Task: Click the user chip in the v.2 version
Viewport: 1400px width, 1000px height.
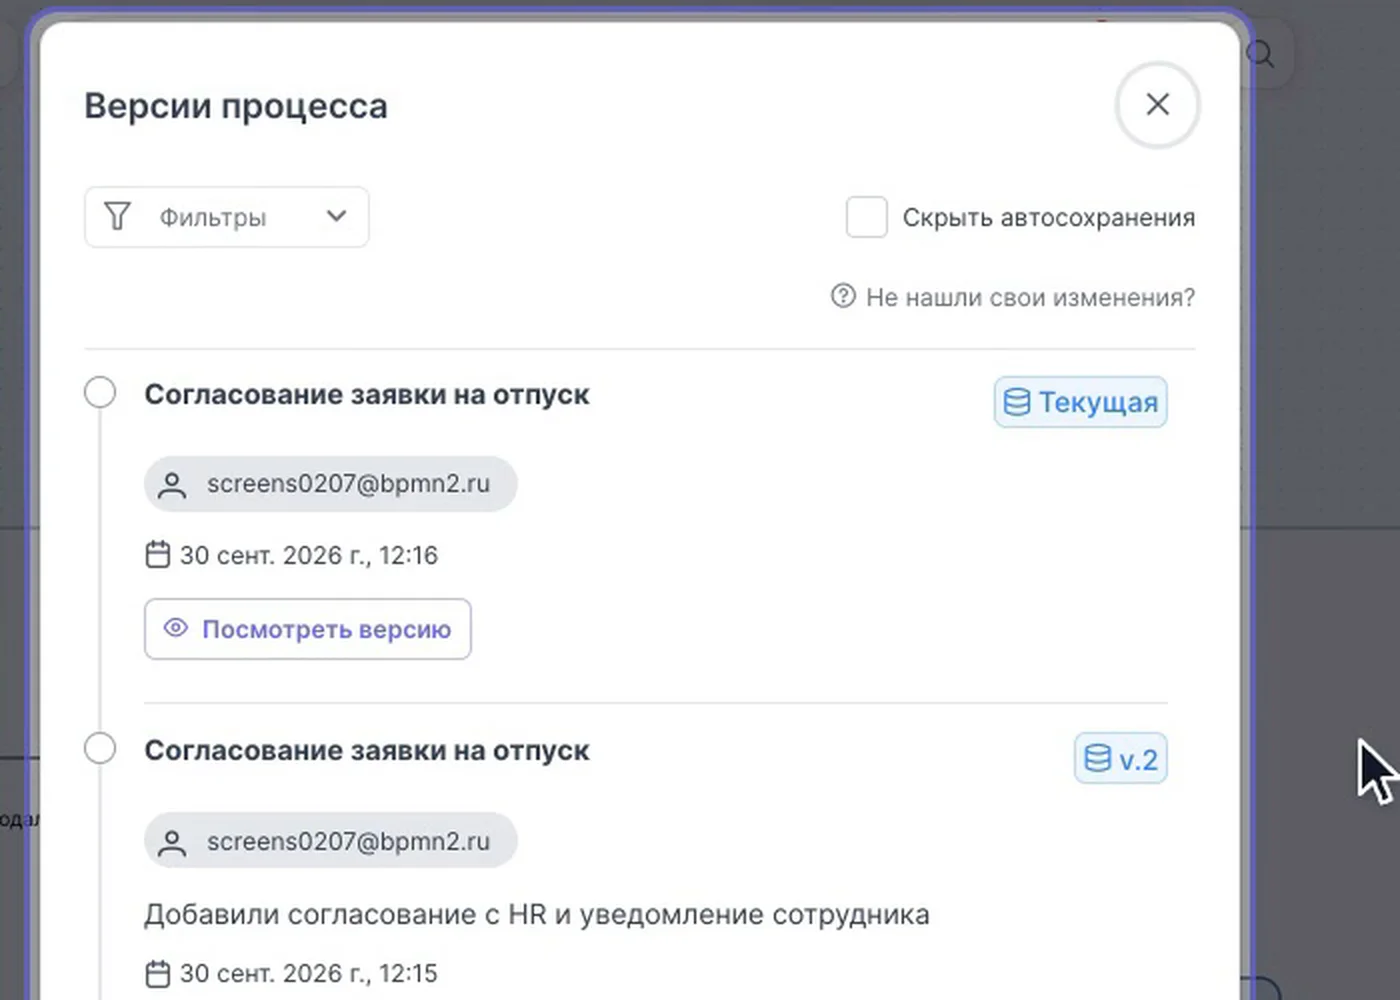Action: tap(331, 841)
